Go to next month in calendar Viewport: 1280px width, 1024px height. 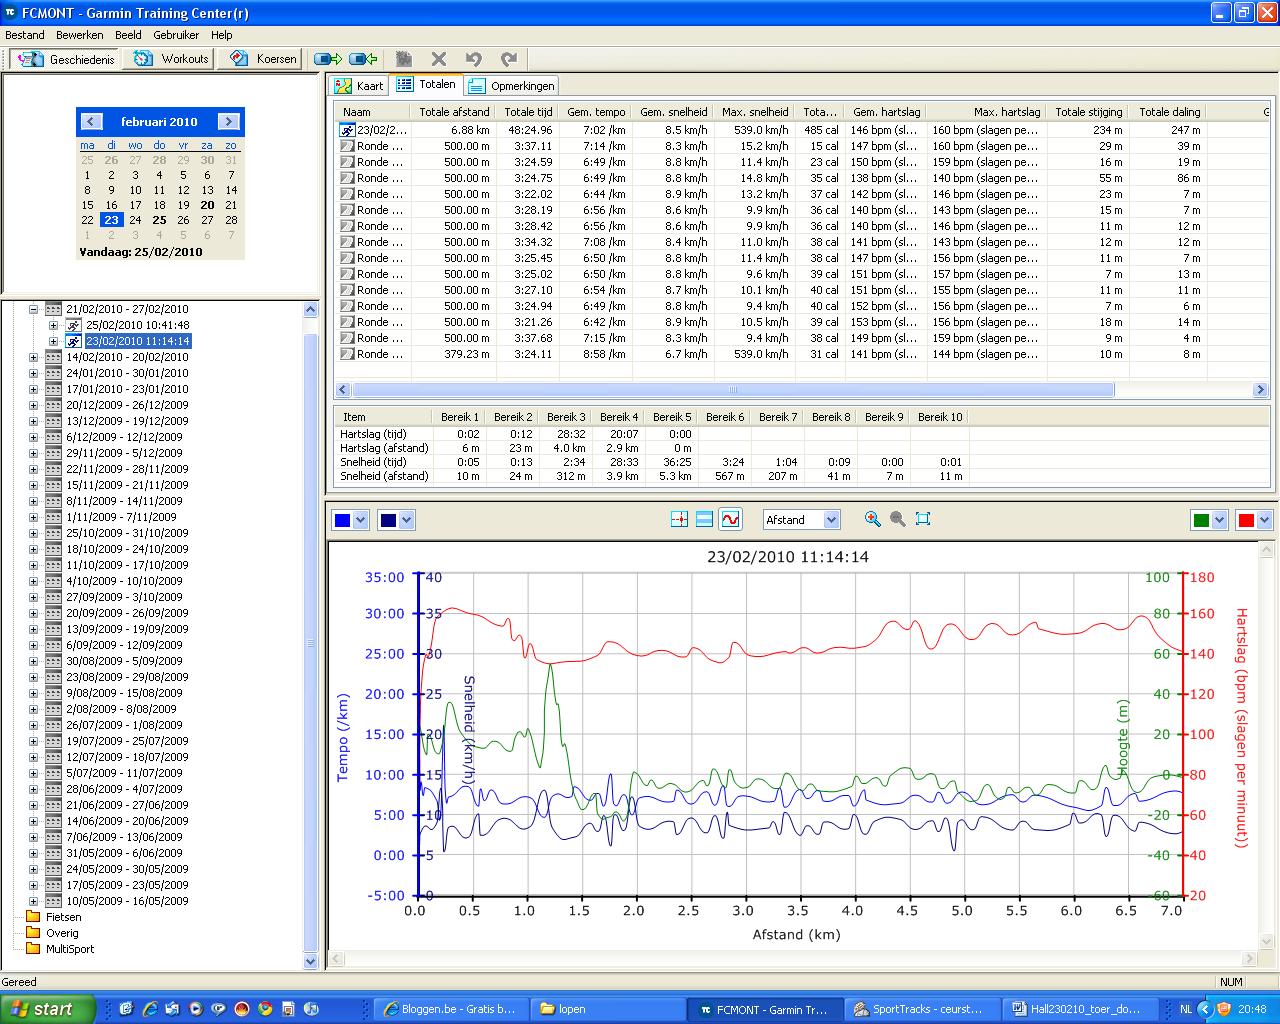coord(229,122)
